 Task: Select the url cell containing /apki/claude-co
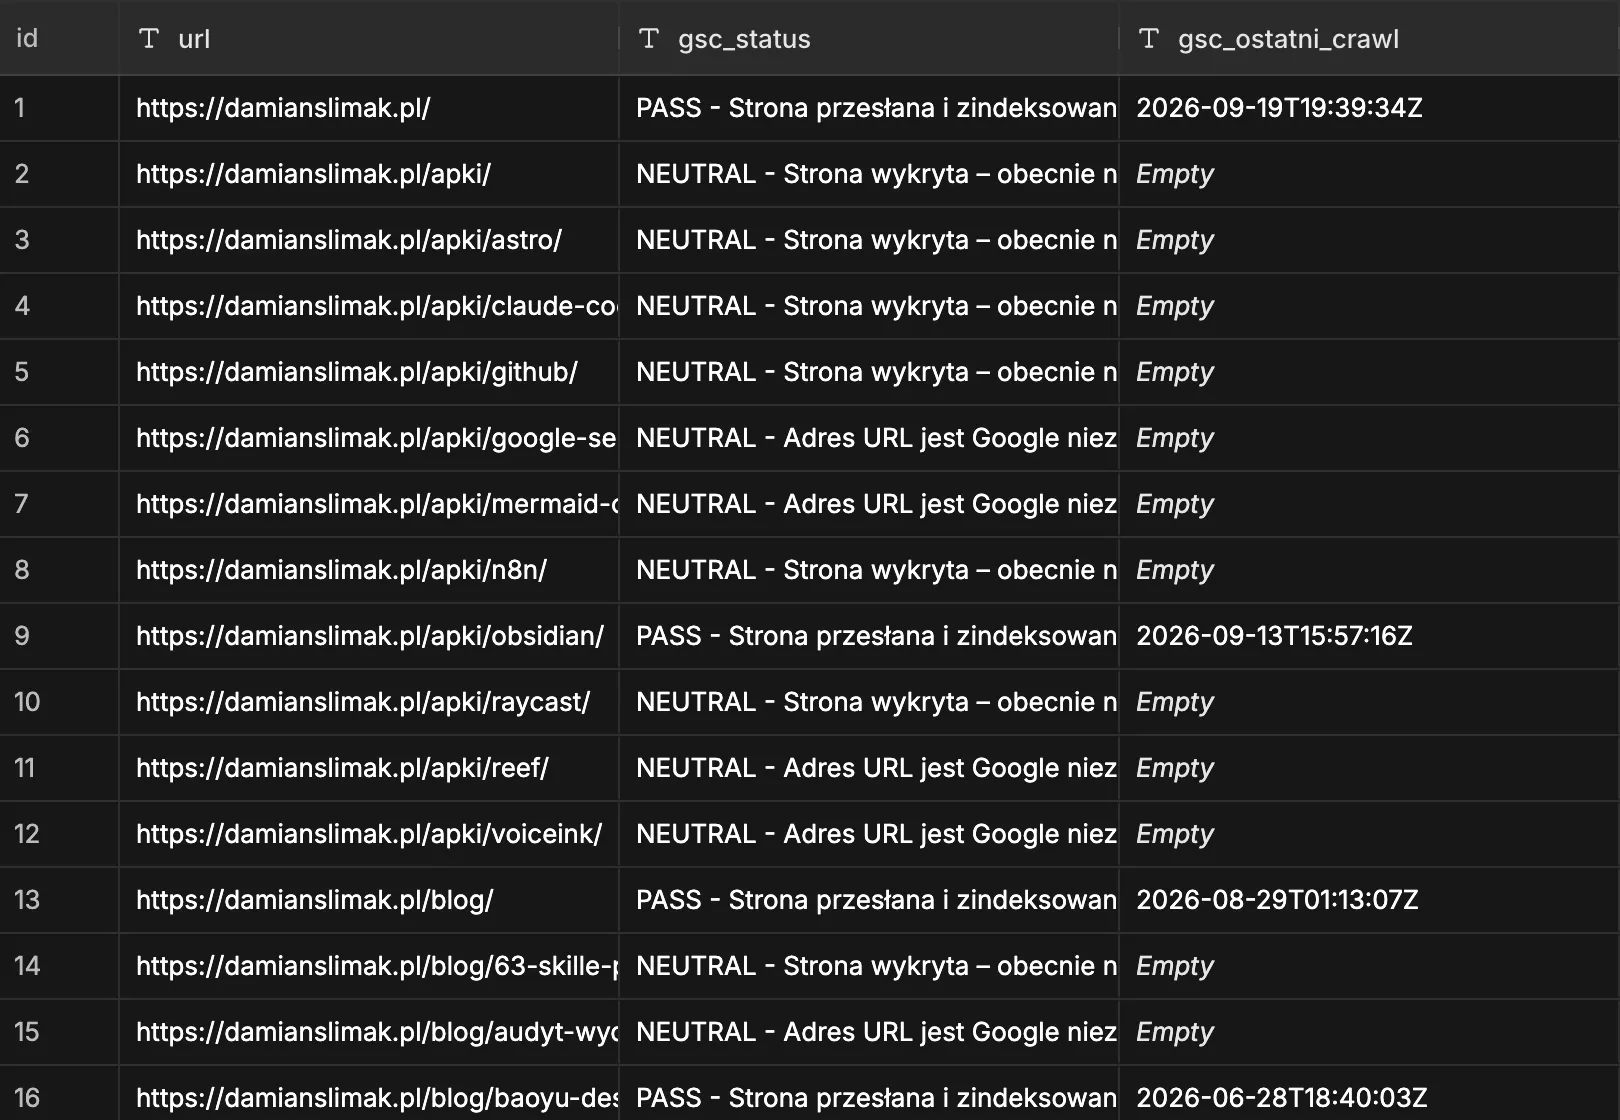[369, 306]
